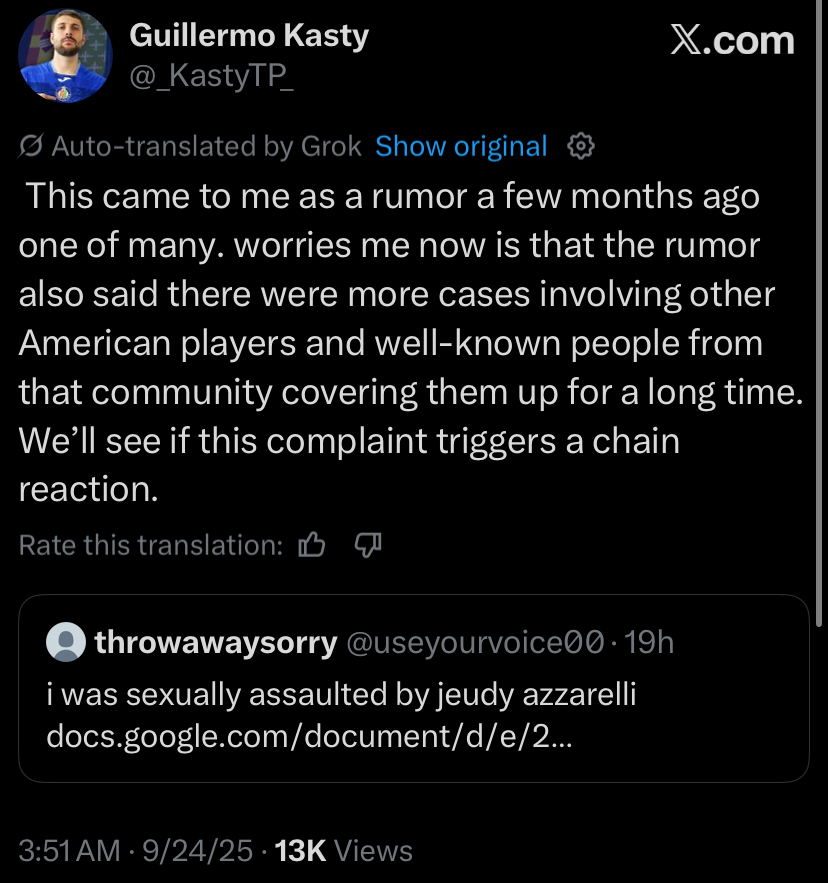Click the 3:51 AM 9/24/25 timestamp
This screenshot has height=883, width=828.
point(135,851)
